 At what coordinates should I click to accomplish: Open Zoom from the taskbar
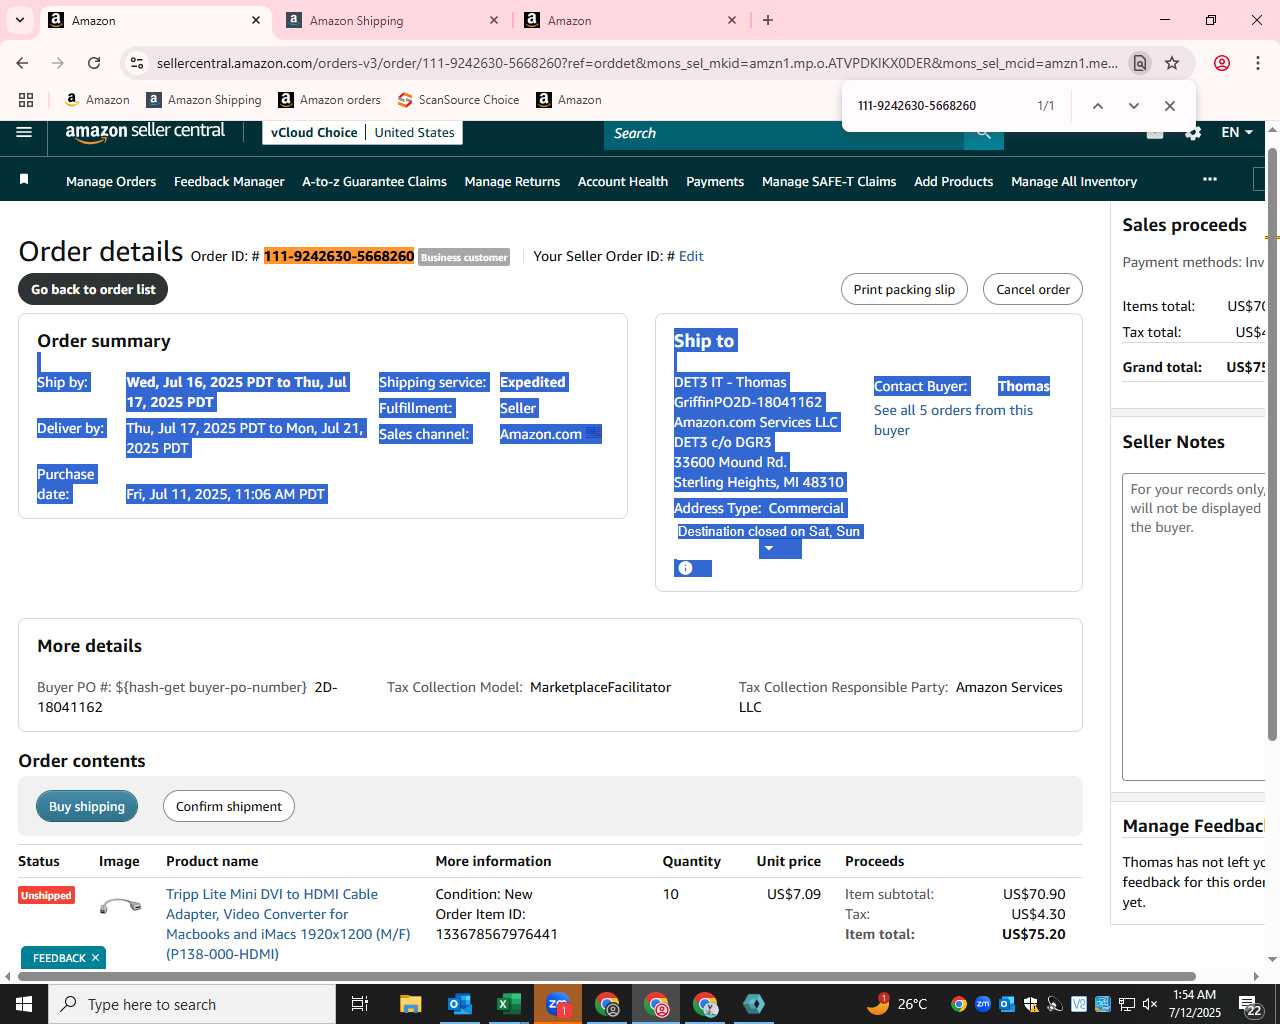tap(557, 1004)
